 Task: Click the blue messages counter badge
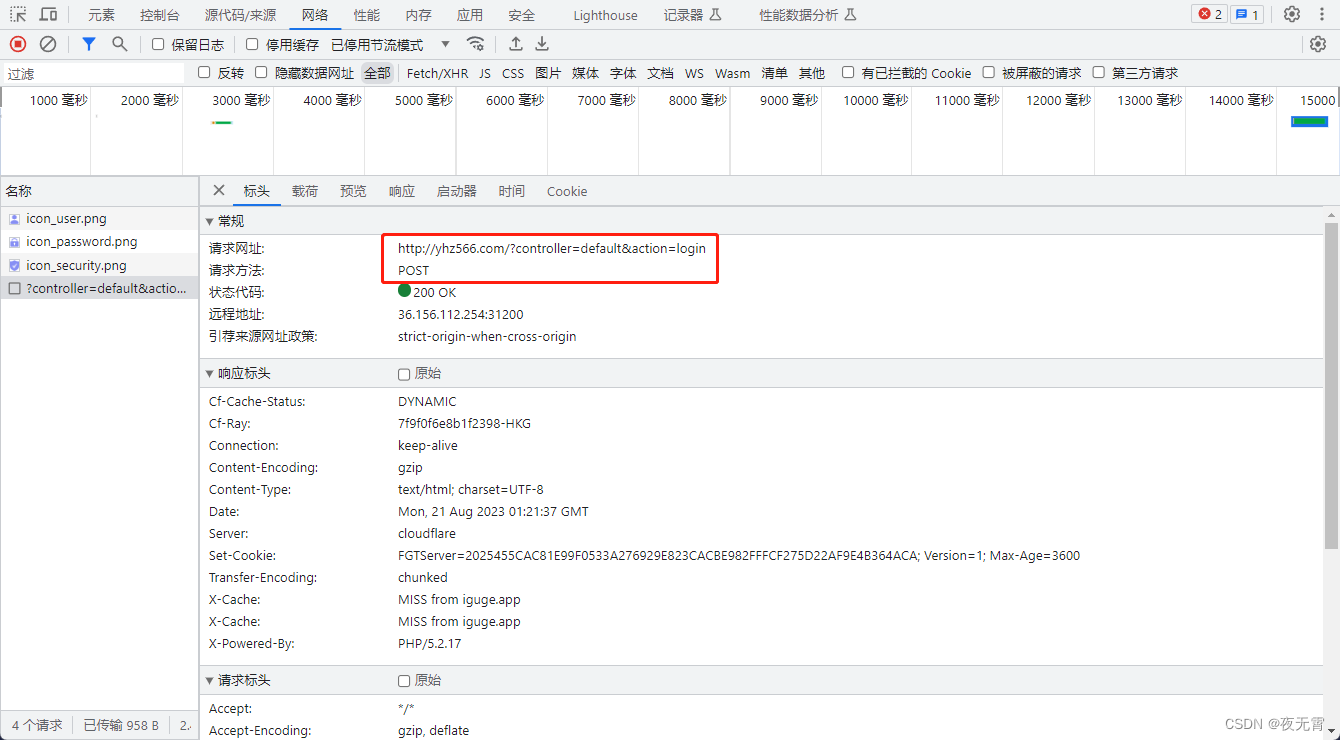click(1246, 14)
